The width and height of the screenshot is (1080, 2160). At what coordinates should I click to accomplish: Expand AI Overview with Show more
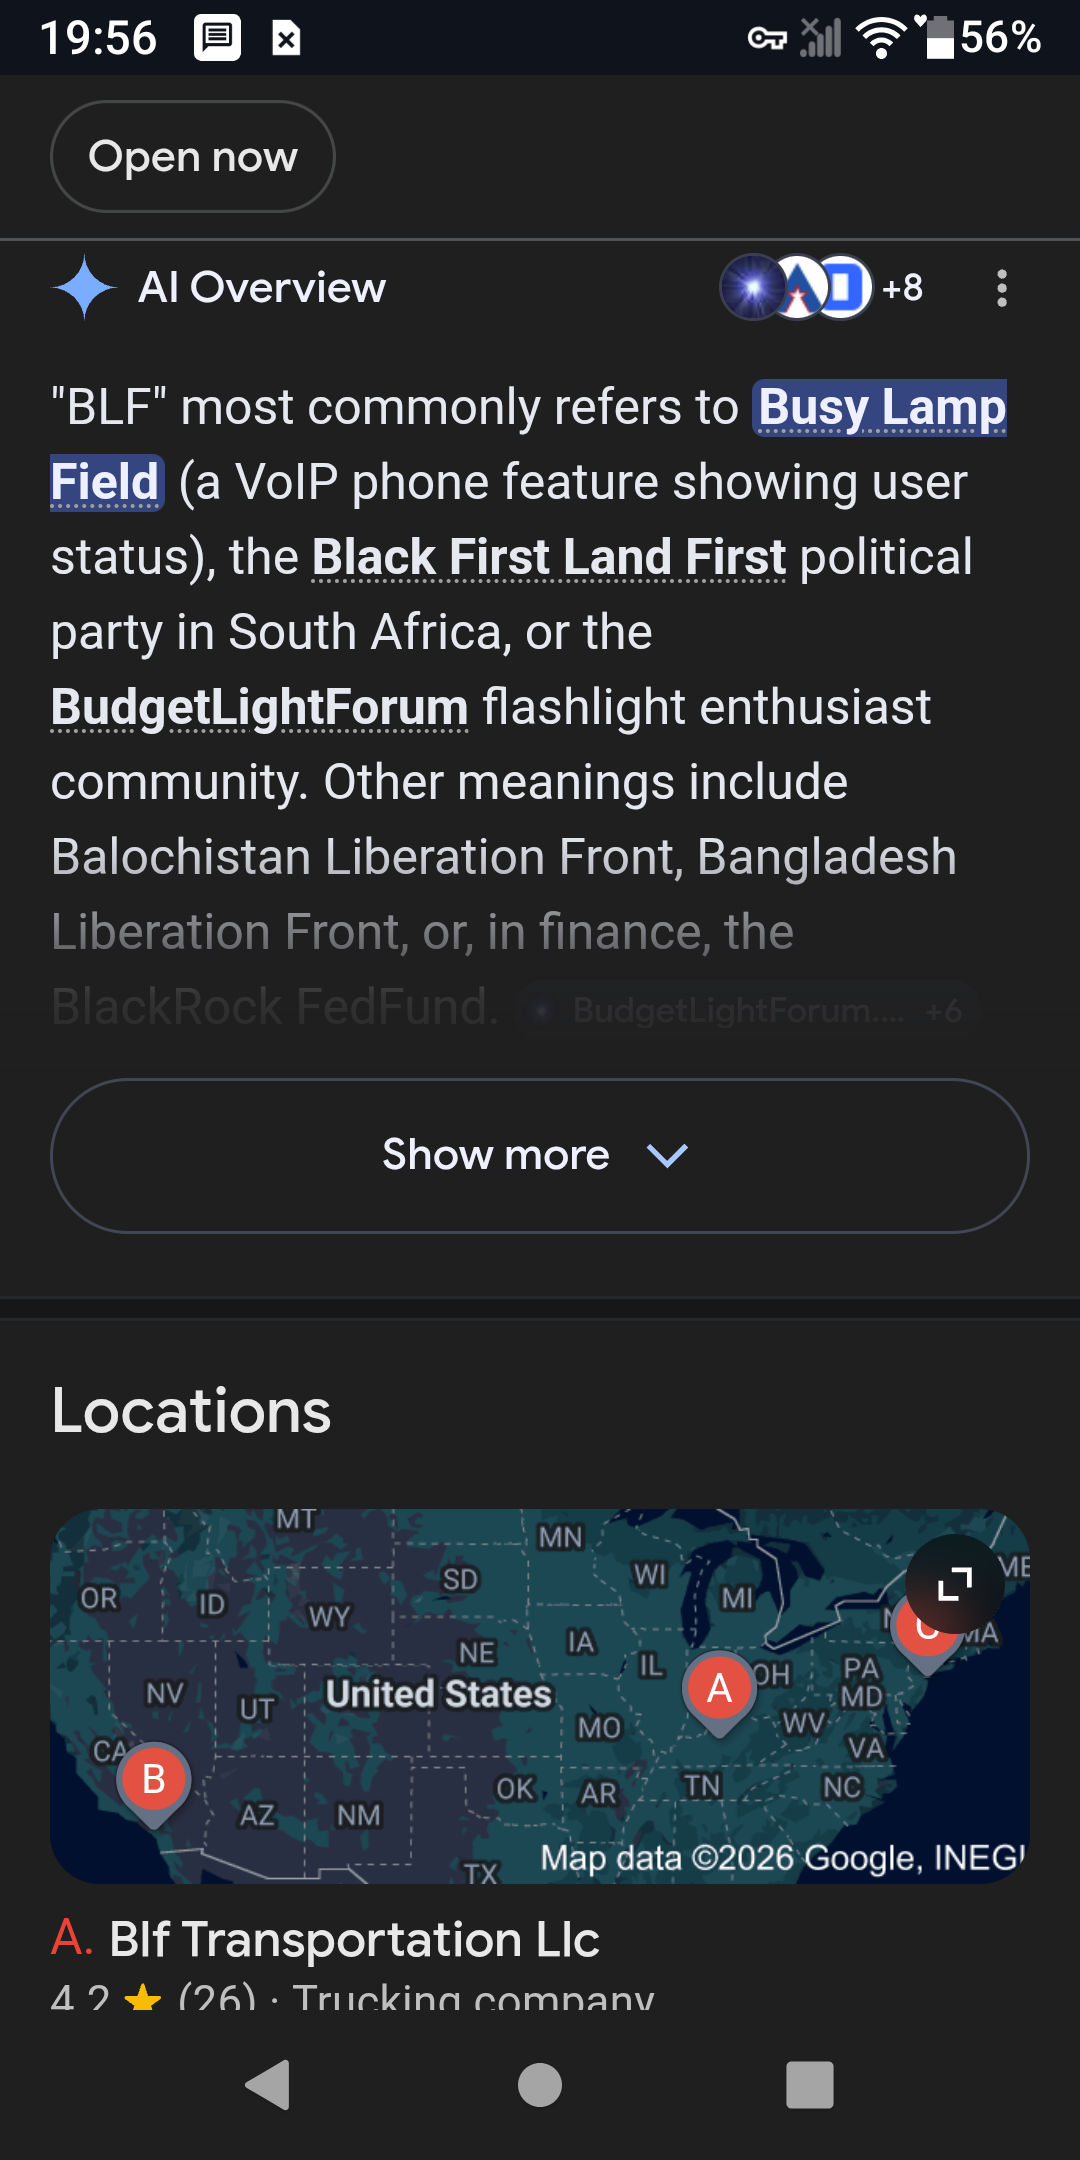pos(496,1155)
